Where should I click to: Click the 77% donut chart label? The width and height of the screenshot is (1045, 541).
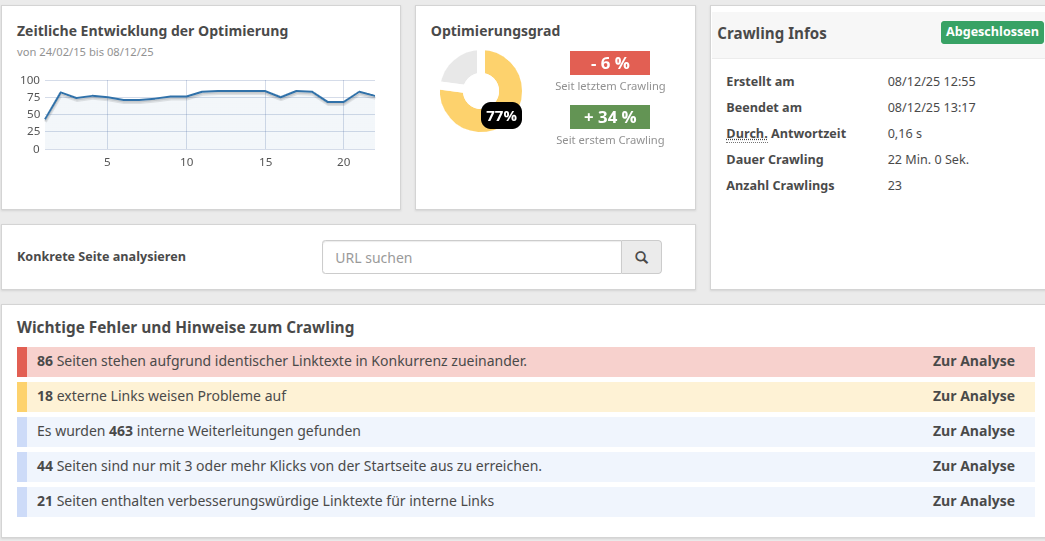point(501,116)
